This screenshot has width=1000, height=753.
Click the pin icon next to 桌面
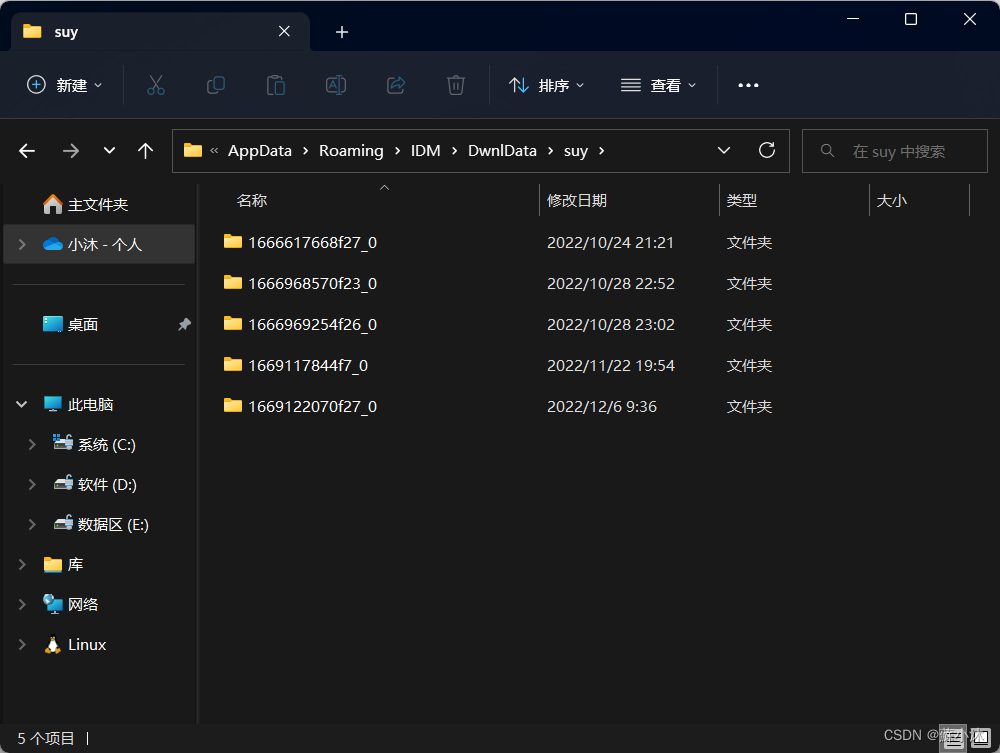(184, 325)
